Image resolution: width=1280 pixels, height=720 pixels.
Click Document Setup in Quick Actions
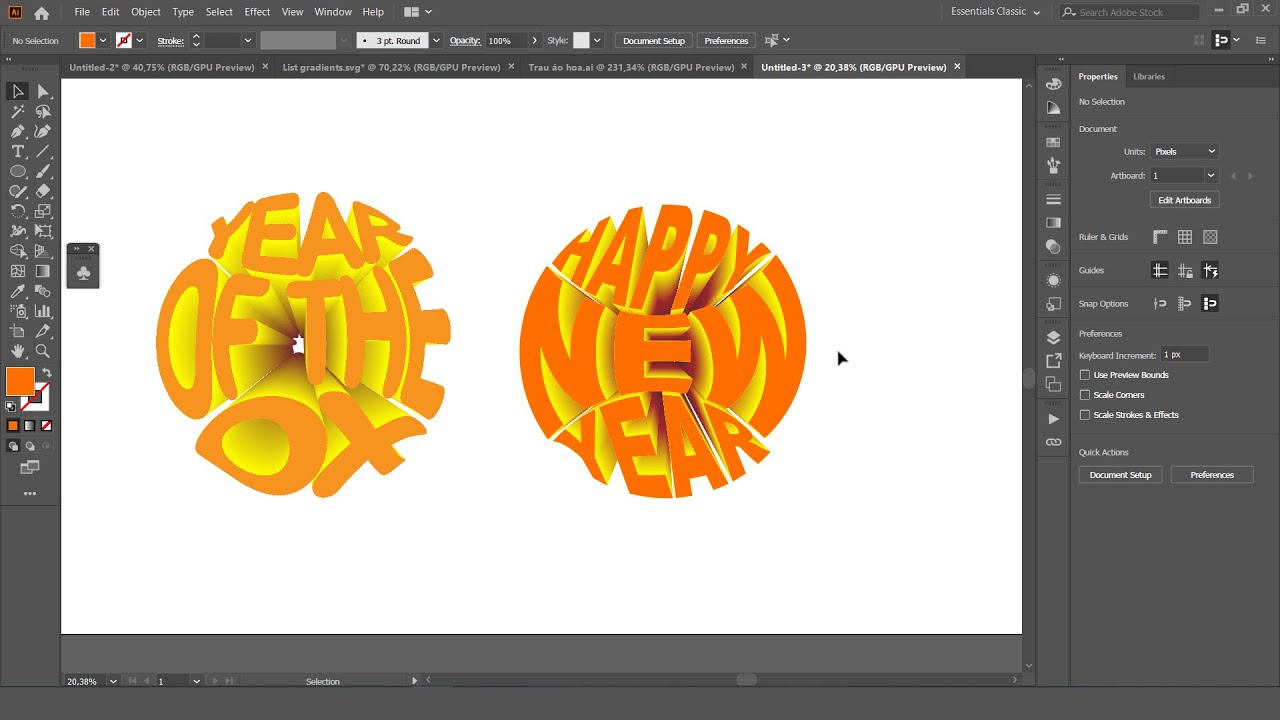point(1120,475)
